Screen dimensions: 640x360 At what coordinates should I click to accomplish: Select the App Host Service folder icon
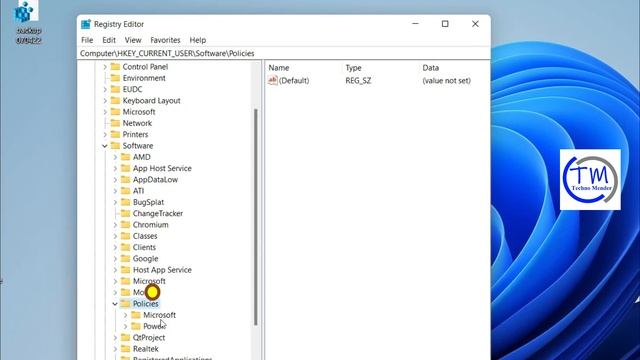click(126, 168)
